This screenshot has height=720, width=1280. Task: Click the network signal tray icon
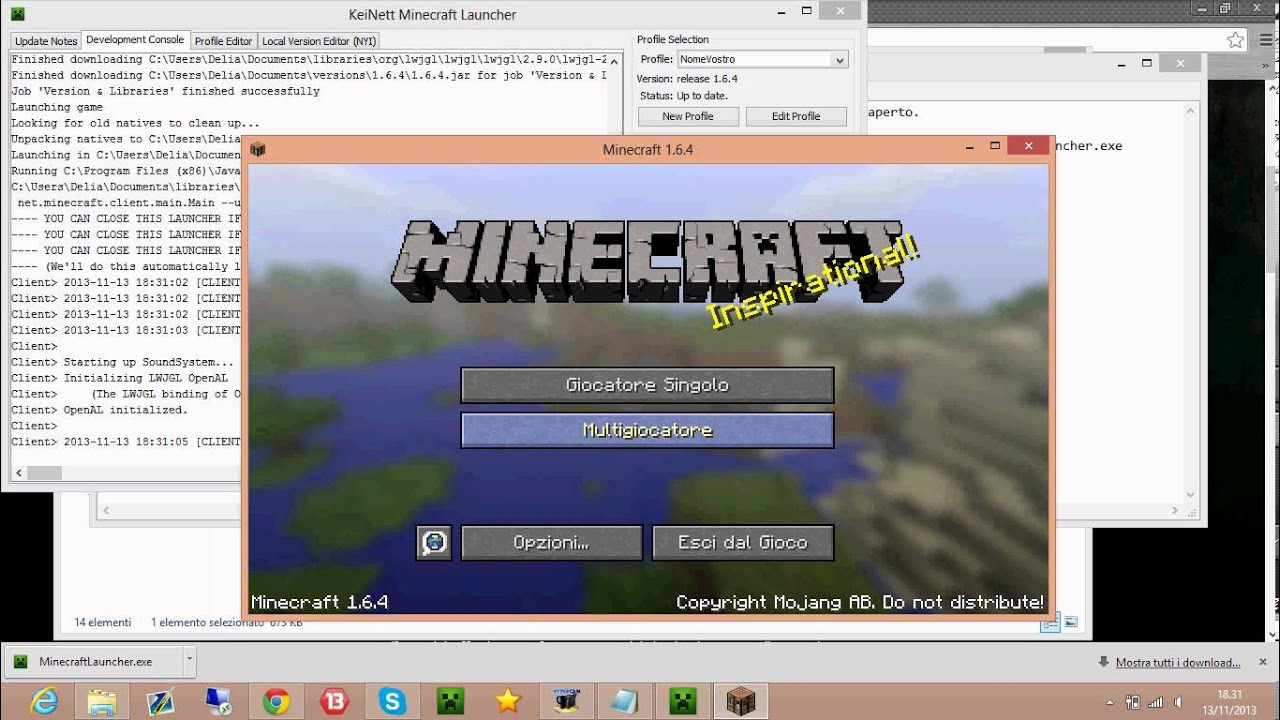(1157, 702)
